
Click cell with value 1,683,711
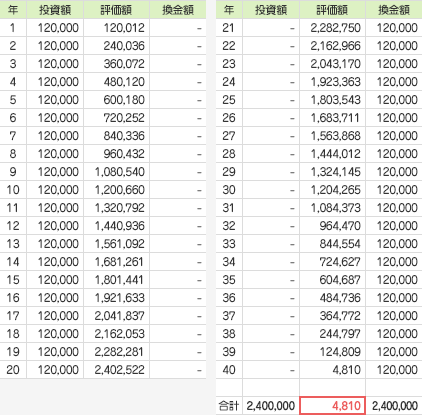pyautogui.click(x=333, y=118)
